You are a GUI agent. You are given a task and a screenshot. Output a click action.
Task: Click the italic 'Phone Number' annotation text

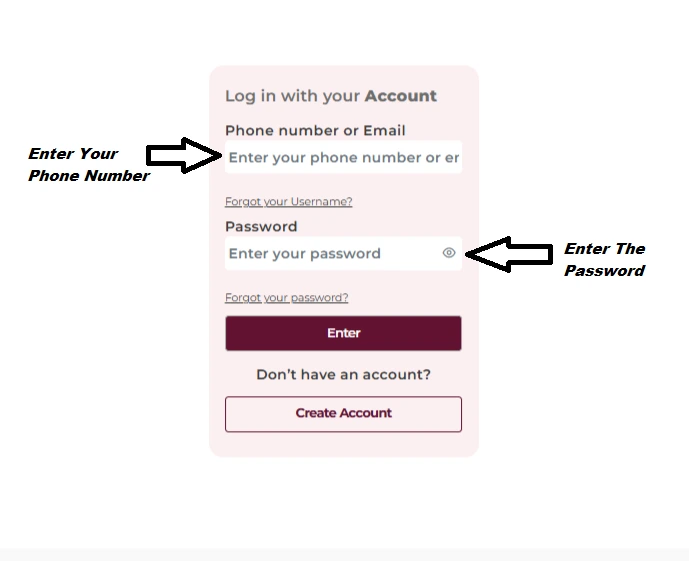pyautogui.click(x=88, y=176)
